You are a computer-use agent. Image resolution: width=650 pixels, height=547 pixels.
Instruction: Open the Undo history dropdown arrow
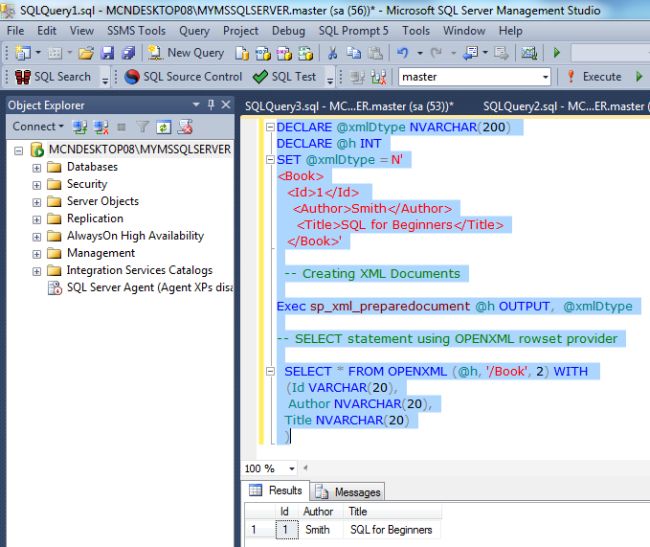[420, 53]
